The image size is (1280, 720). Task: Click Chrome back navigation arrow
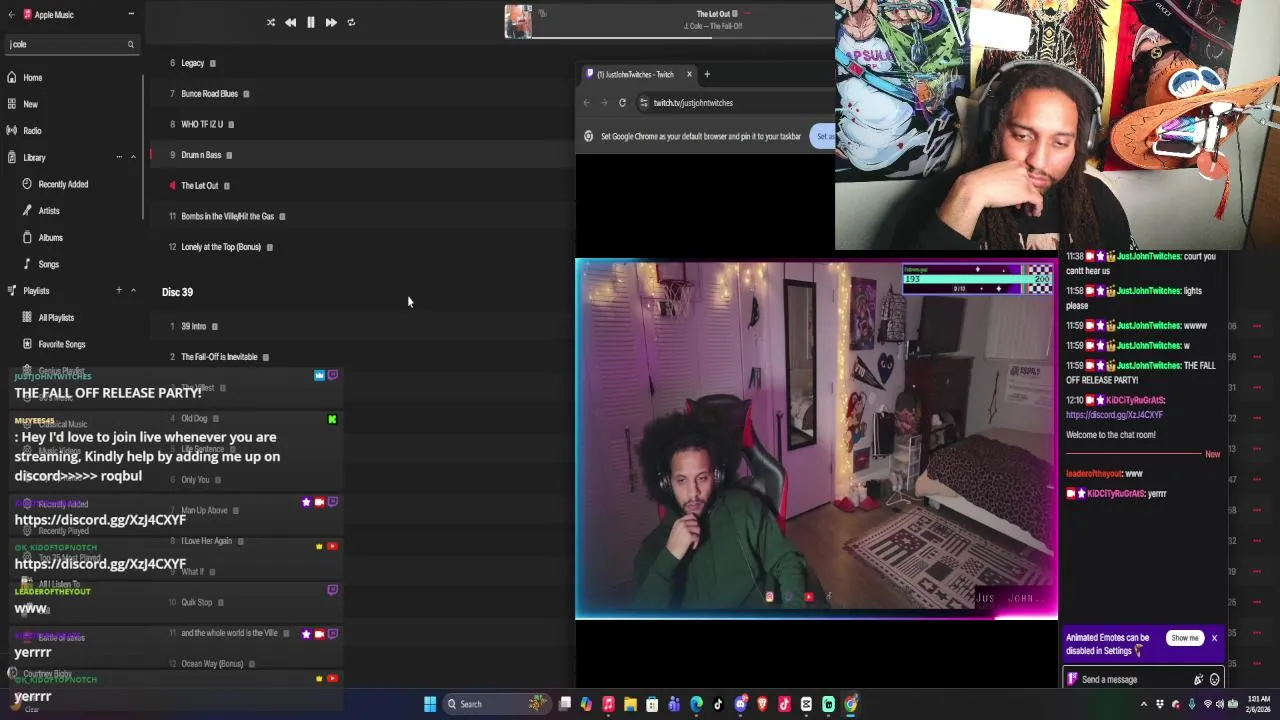coord(587,103)
